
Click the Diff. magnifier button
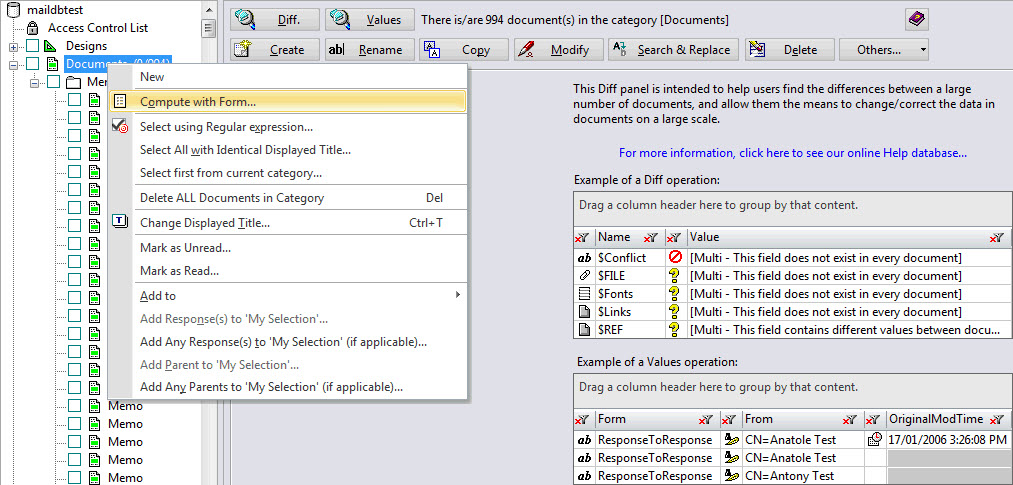(274, 20)
